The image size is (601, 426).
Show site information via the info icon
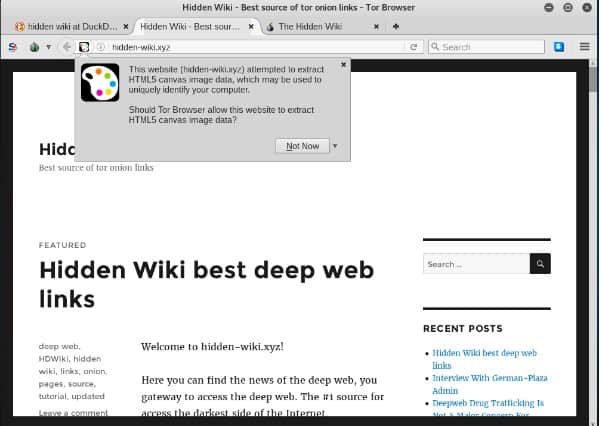pos(101,47)
